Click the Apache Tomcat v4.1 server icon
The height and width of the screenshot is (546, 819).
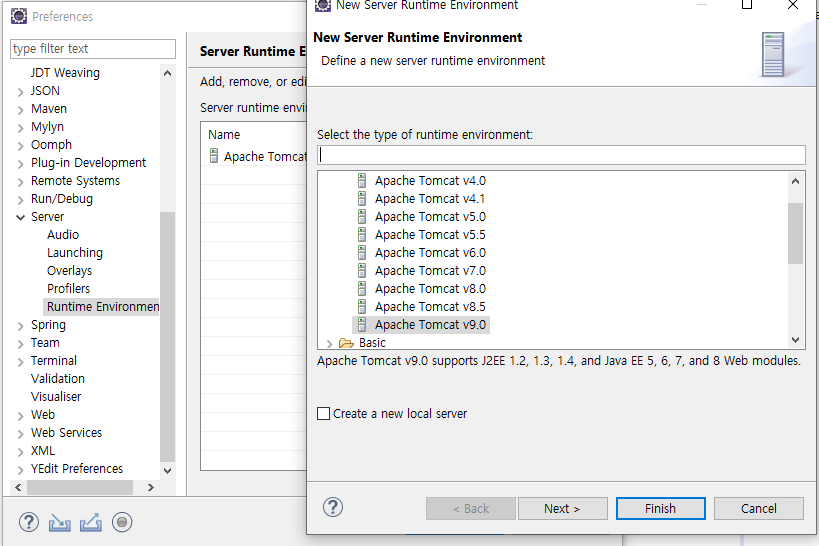(x=361, y=199)
